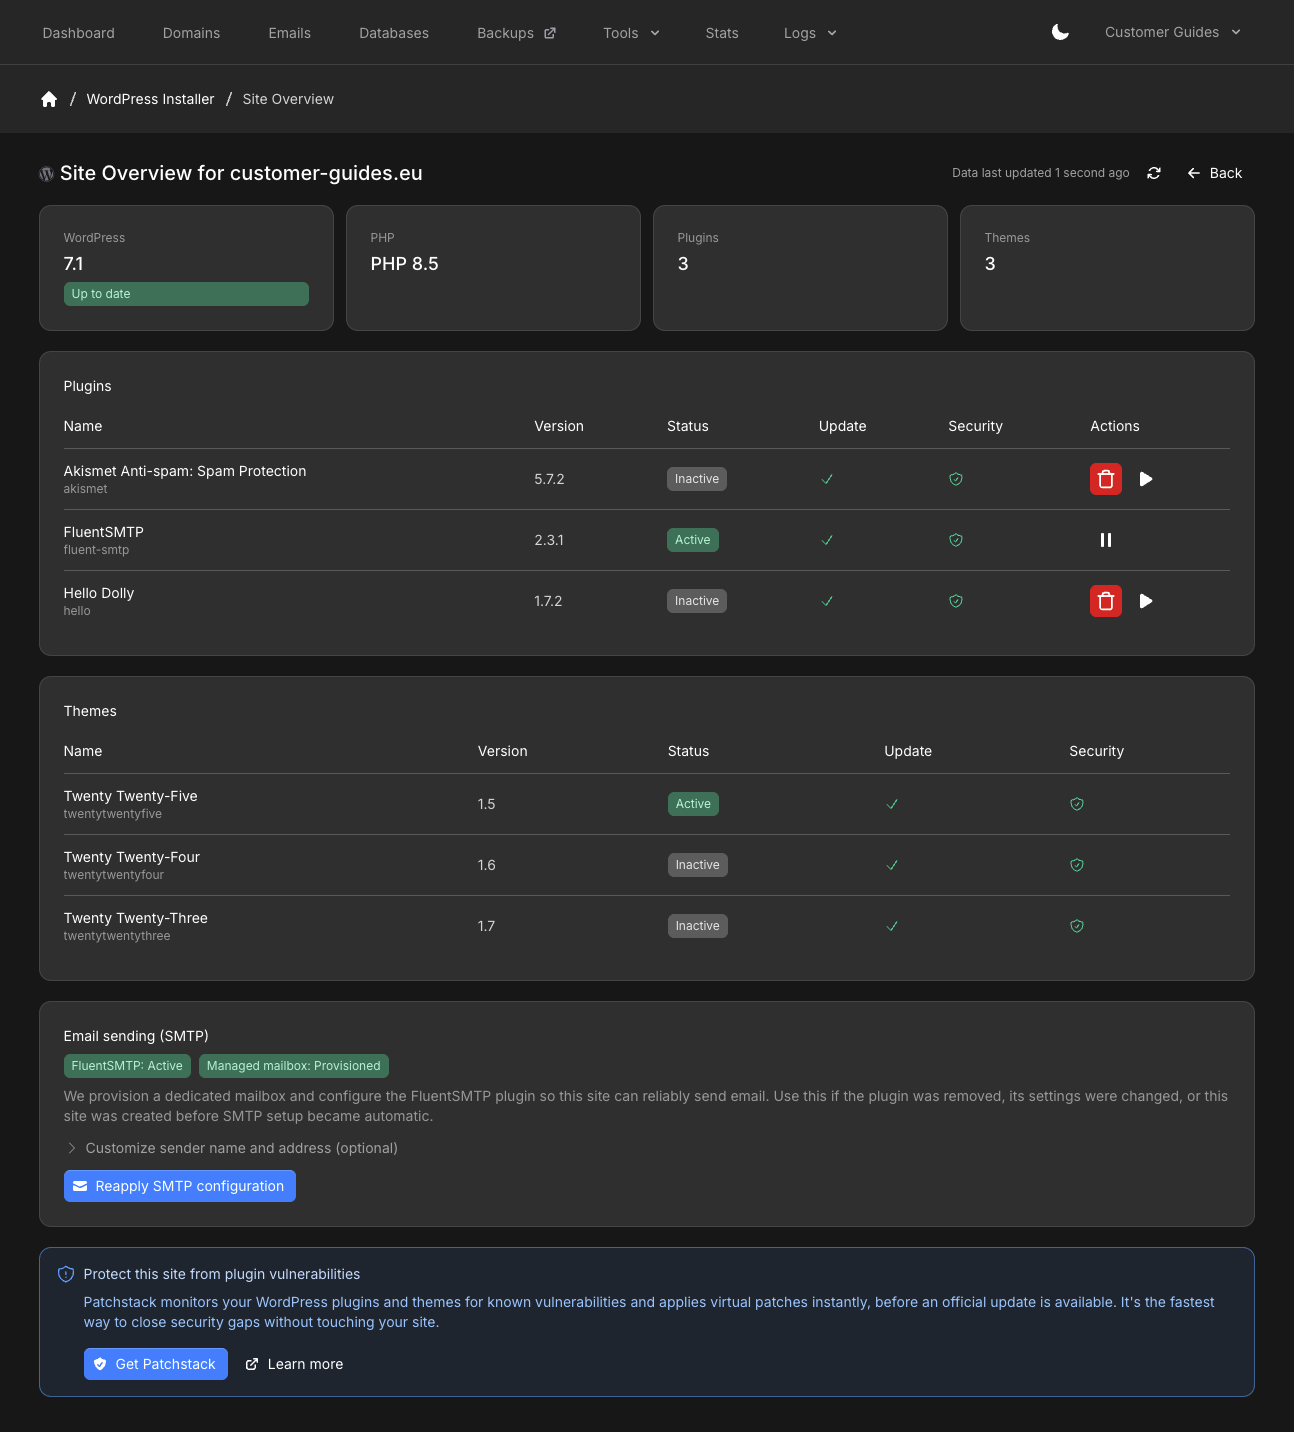Go to the Dashboard menu item

[x=79, y=33]
